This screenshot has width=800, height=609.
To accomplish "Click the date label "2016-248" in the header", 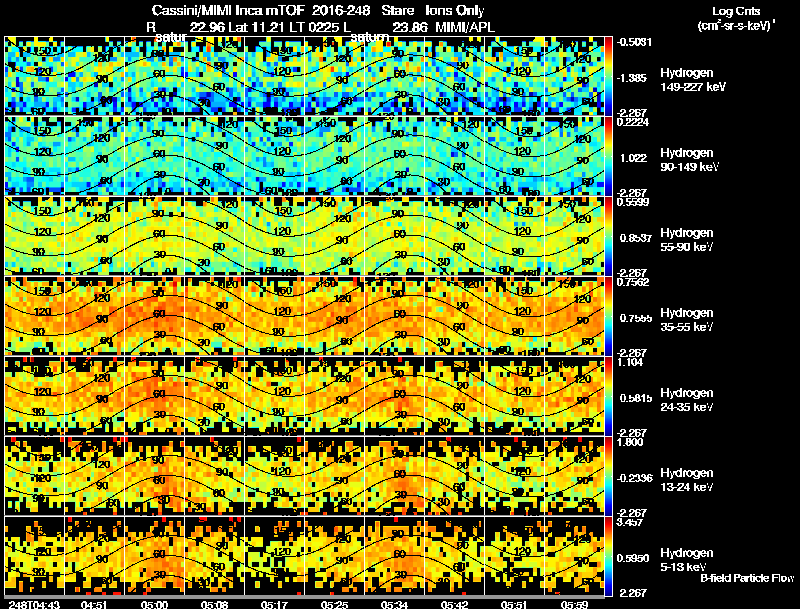I will 339,11.
